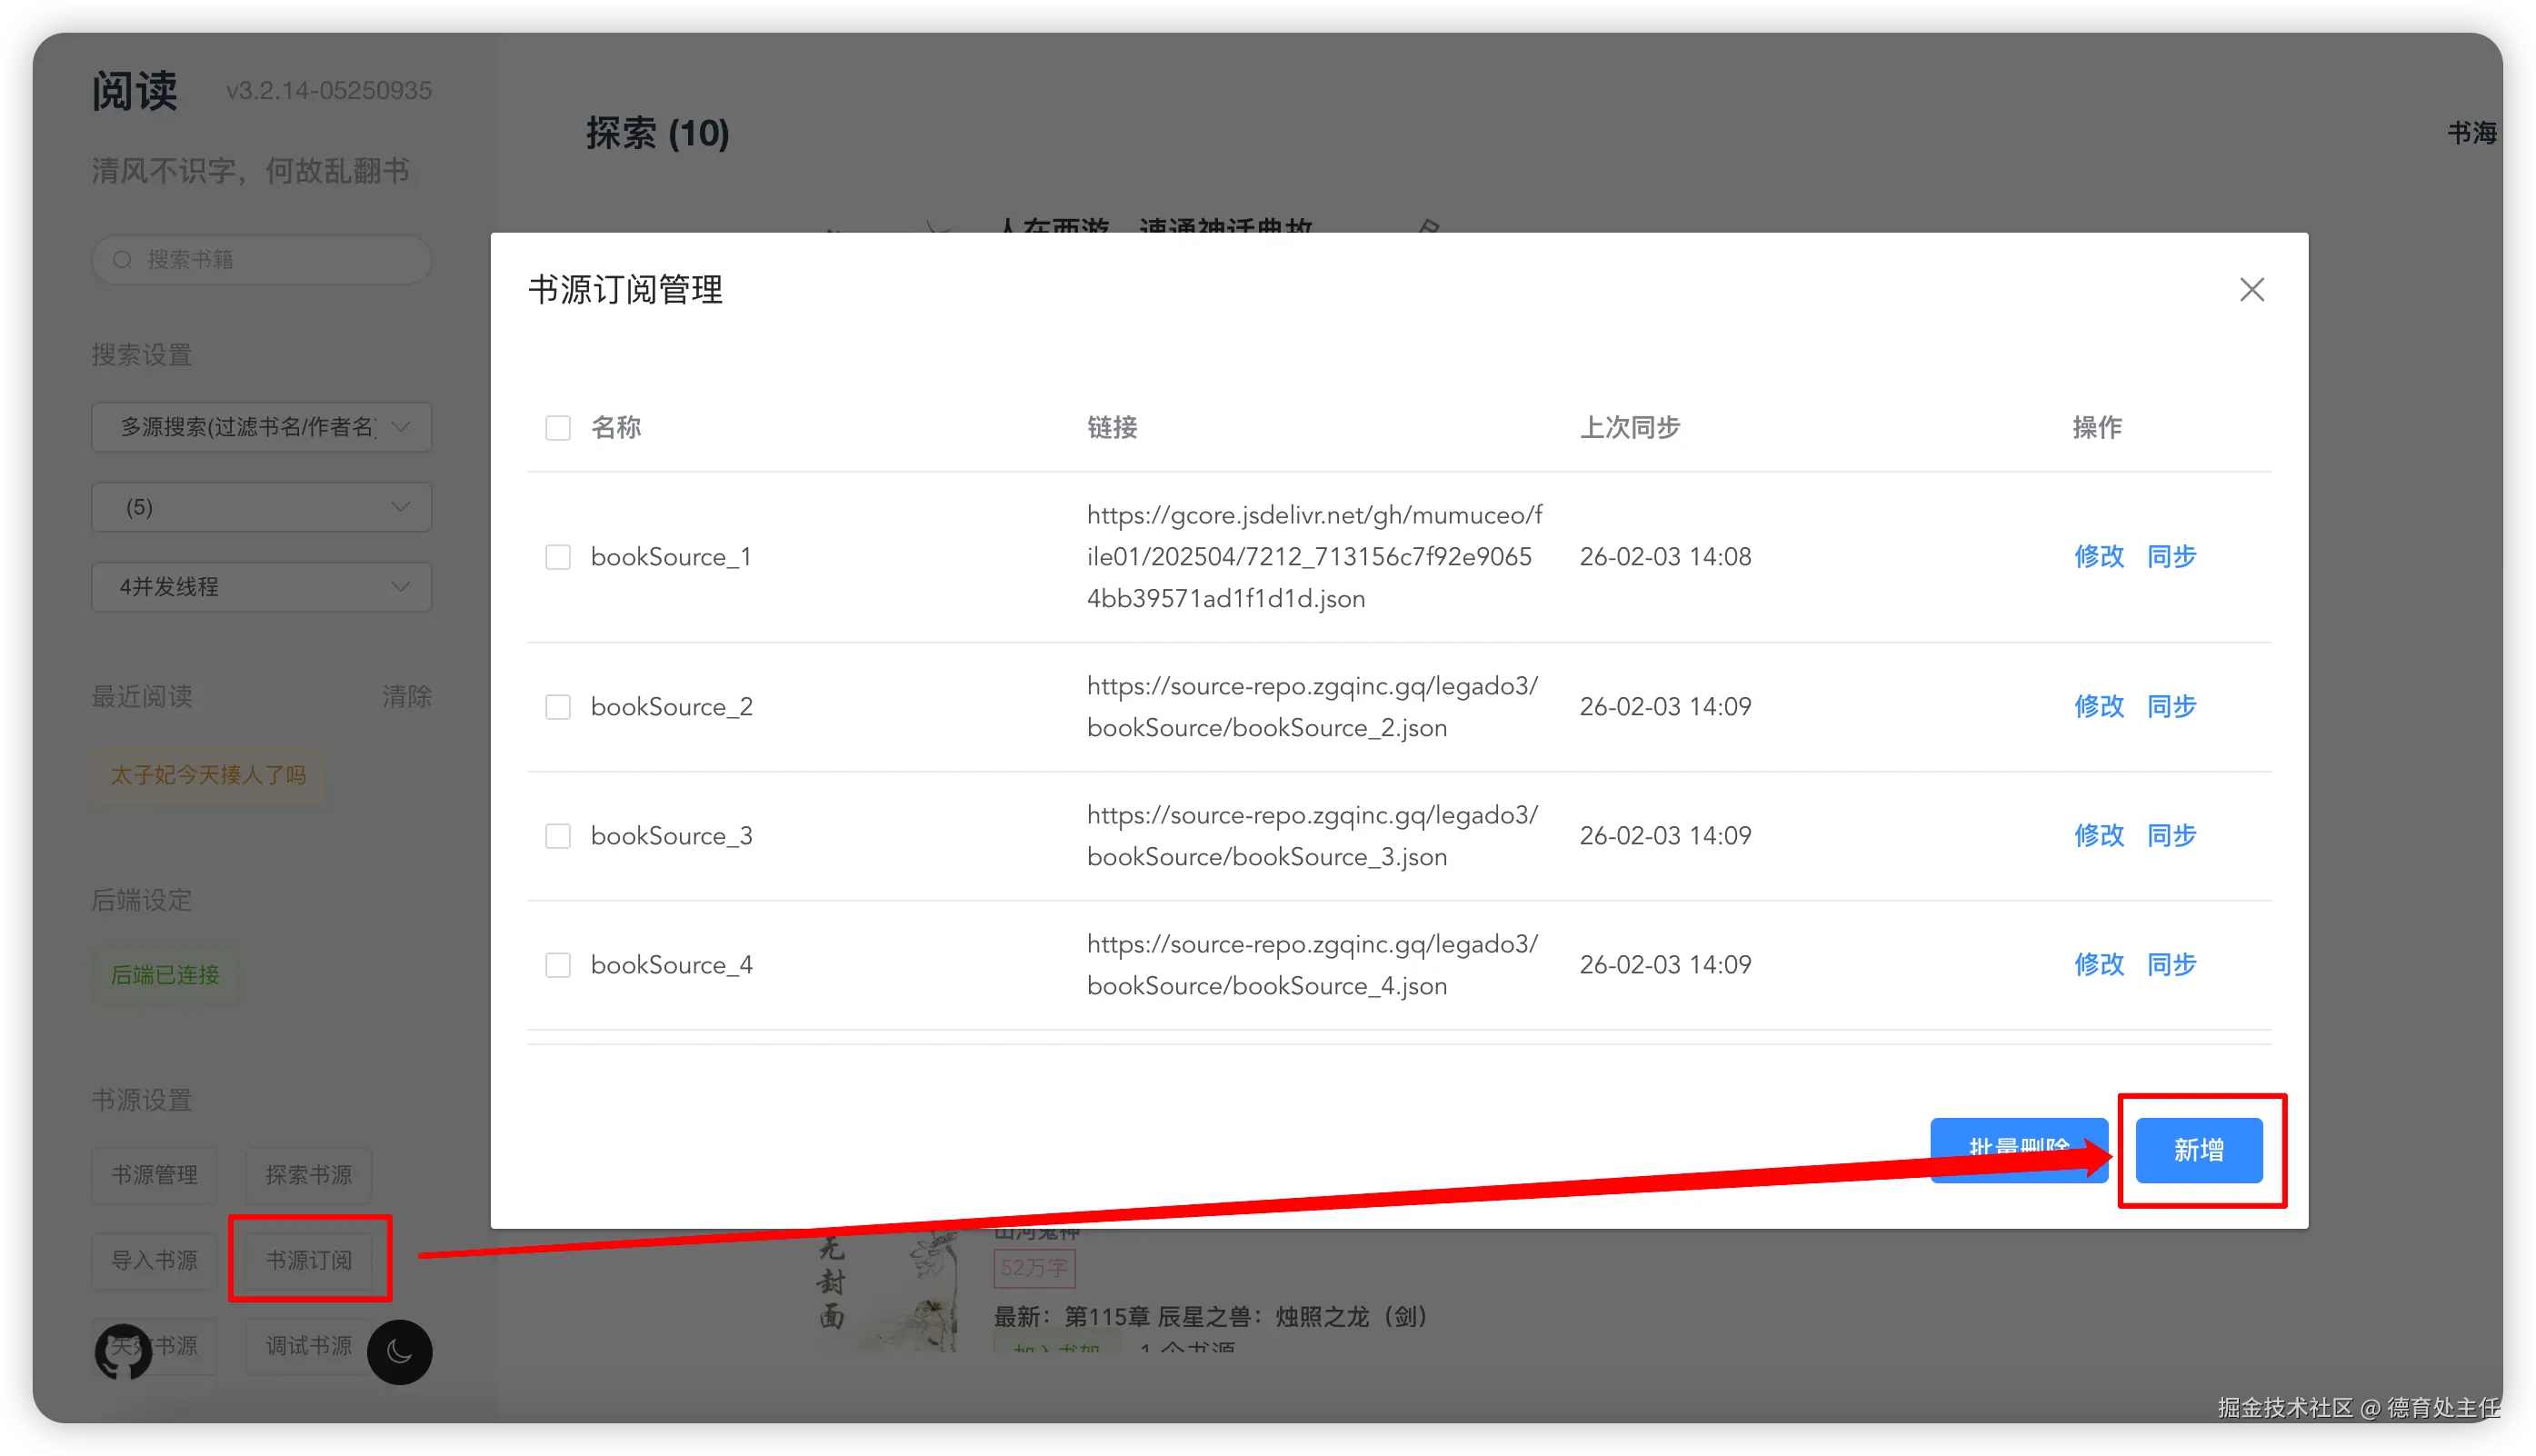Screen dimensions: 2536x1456
Task: Click the search magnifier icon
Action: [x=123, y=260]
